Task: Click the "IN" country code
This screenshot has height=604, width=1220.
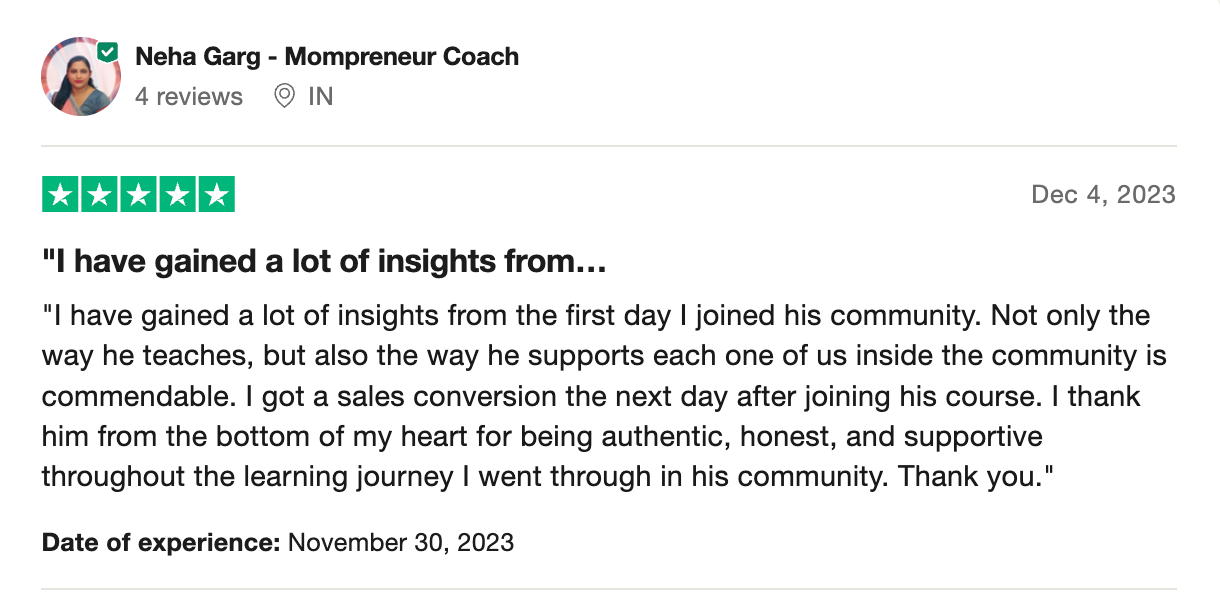Action: (x=321, y=96)
